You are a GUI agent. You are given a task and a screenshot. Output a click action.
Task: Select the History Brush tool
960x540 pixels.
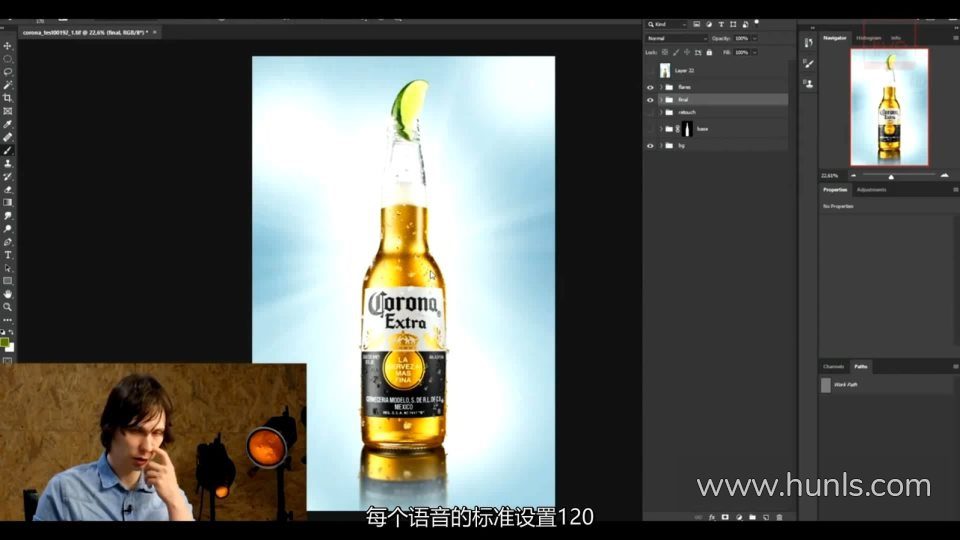(7, 176)
